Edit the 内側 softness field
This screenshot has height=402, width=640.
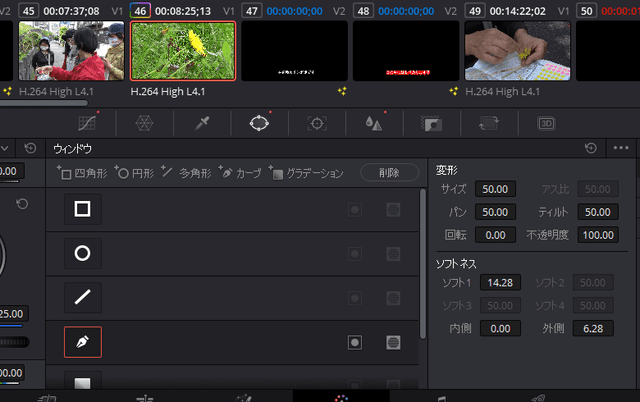[x=500, y=328]
